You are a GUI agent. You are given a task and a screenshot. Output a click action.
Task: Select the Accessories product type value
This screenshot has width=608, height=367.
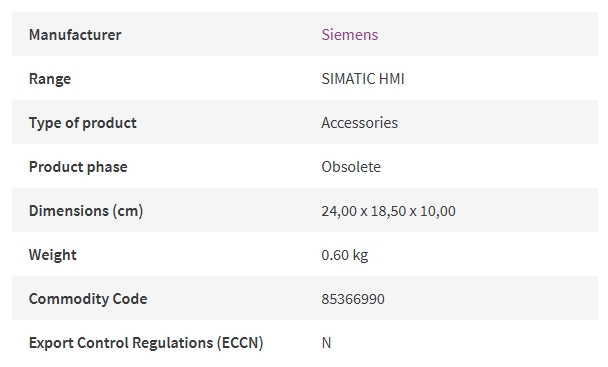coord(359,123)
